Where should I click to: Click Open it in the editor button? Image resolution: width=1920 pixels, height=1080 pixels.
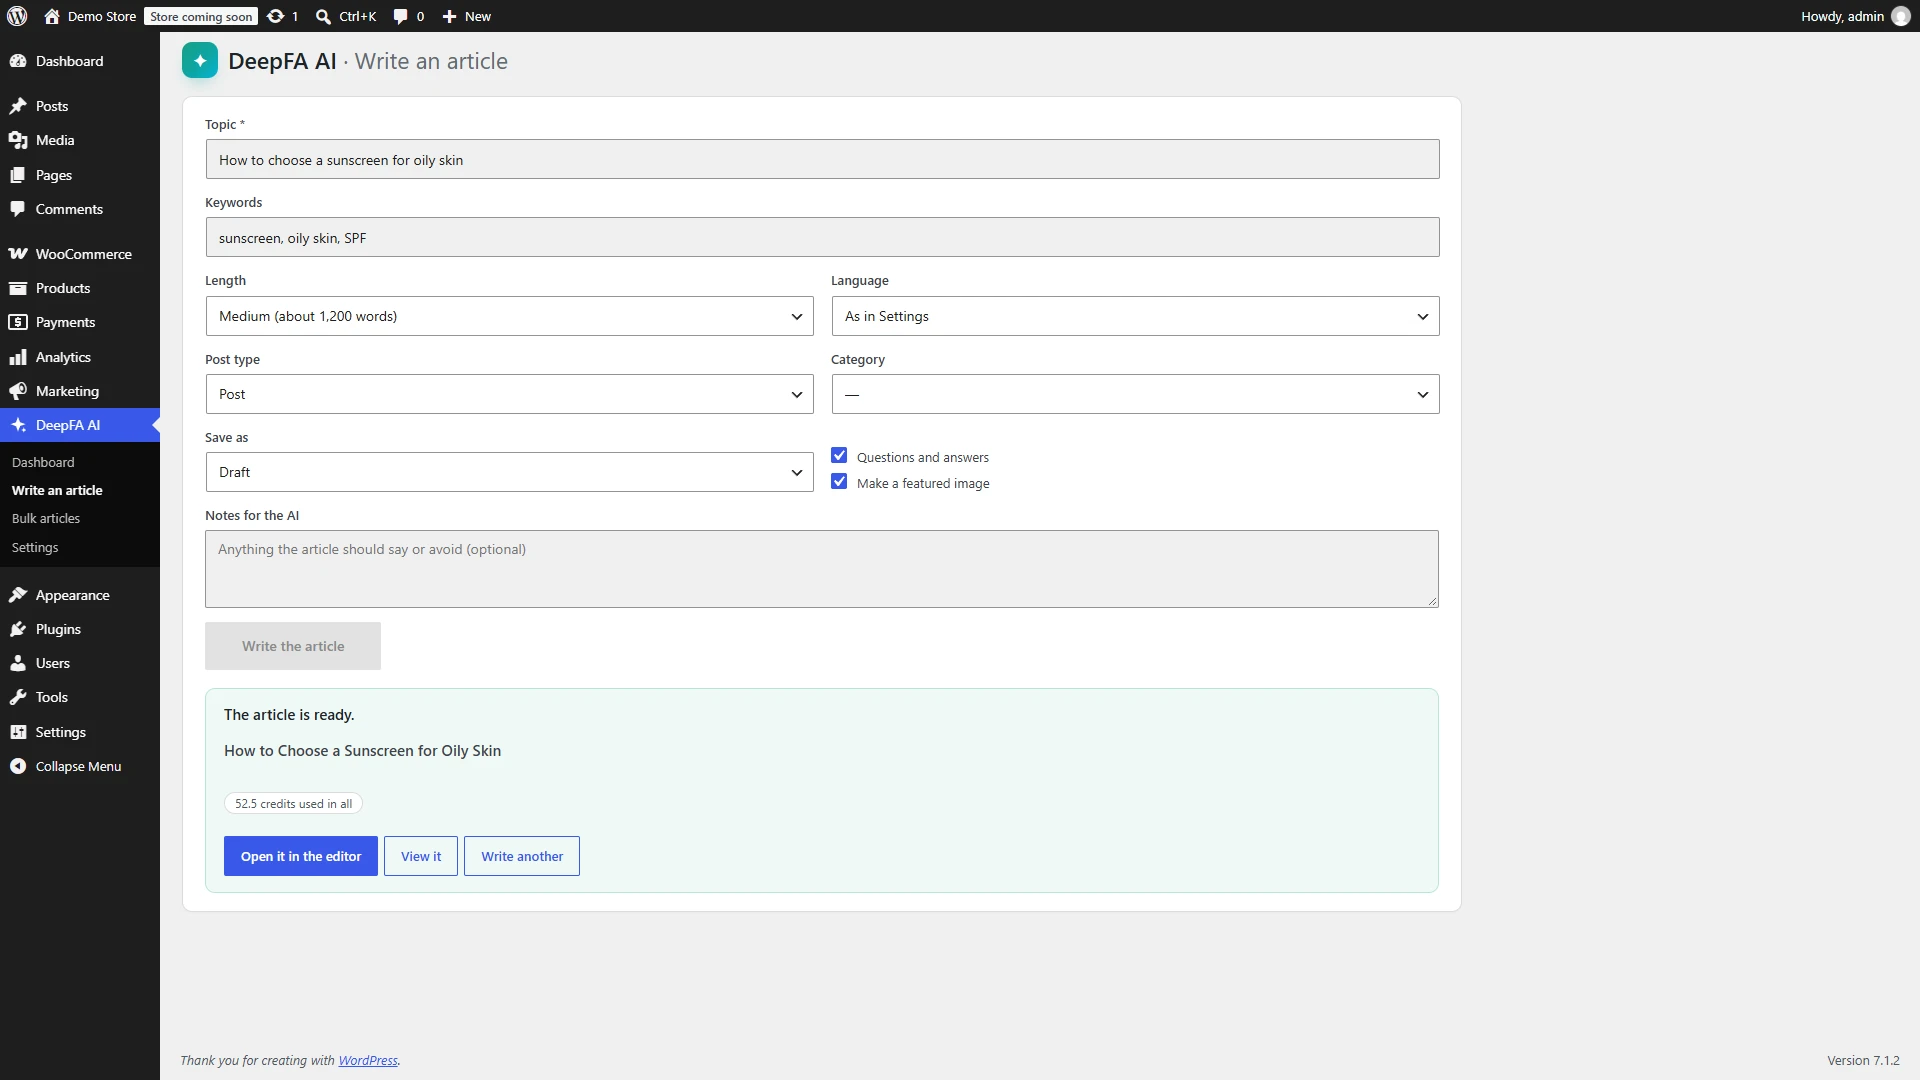click(x=301, y=856)
